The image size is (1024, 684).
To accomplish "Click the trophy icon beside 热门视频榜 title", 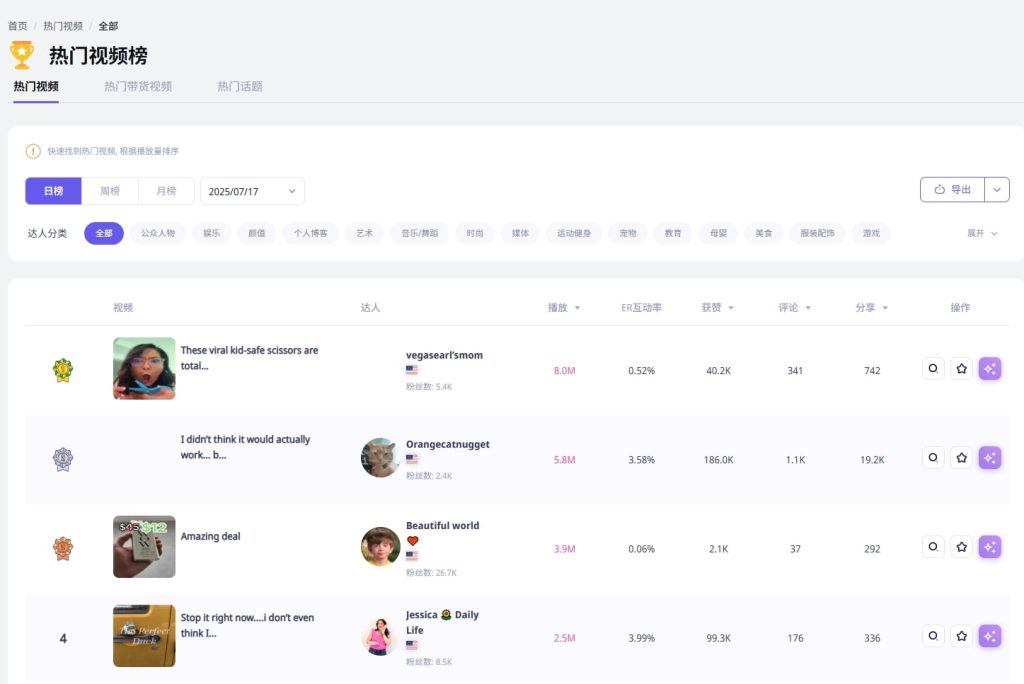I will (21, 55).
